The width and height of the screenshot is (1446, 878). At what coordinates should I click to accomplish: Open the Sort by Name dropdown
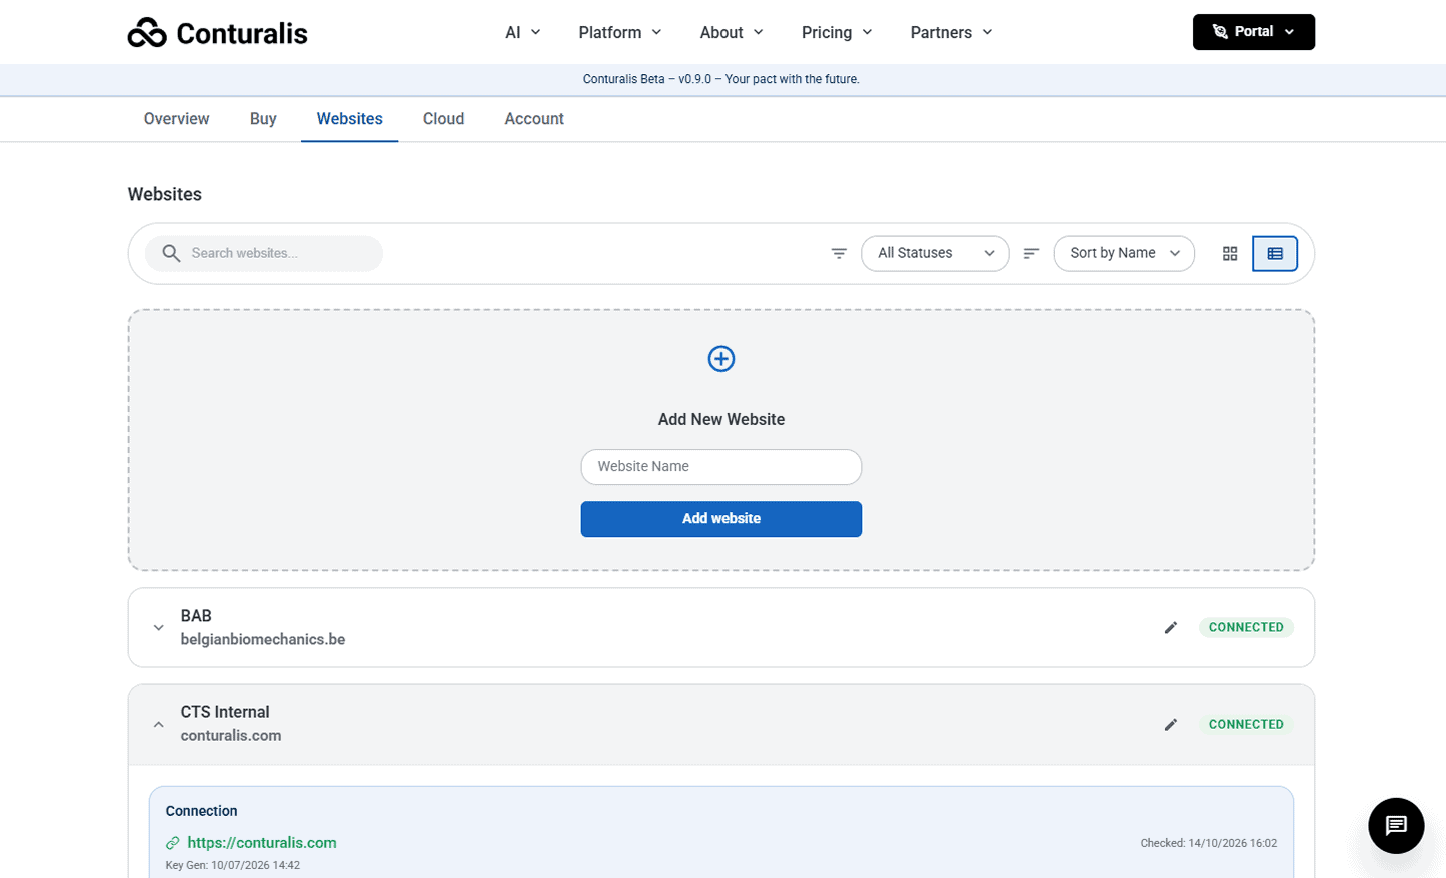click(1124, 254)
